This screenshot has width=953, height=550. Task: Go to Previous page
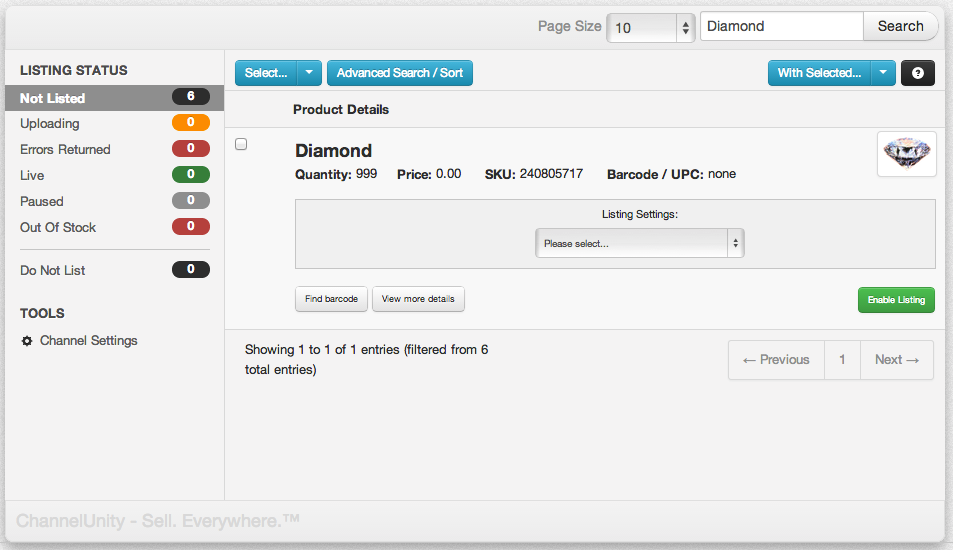click(x=776, y=360)
